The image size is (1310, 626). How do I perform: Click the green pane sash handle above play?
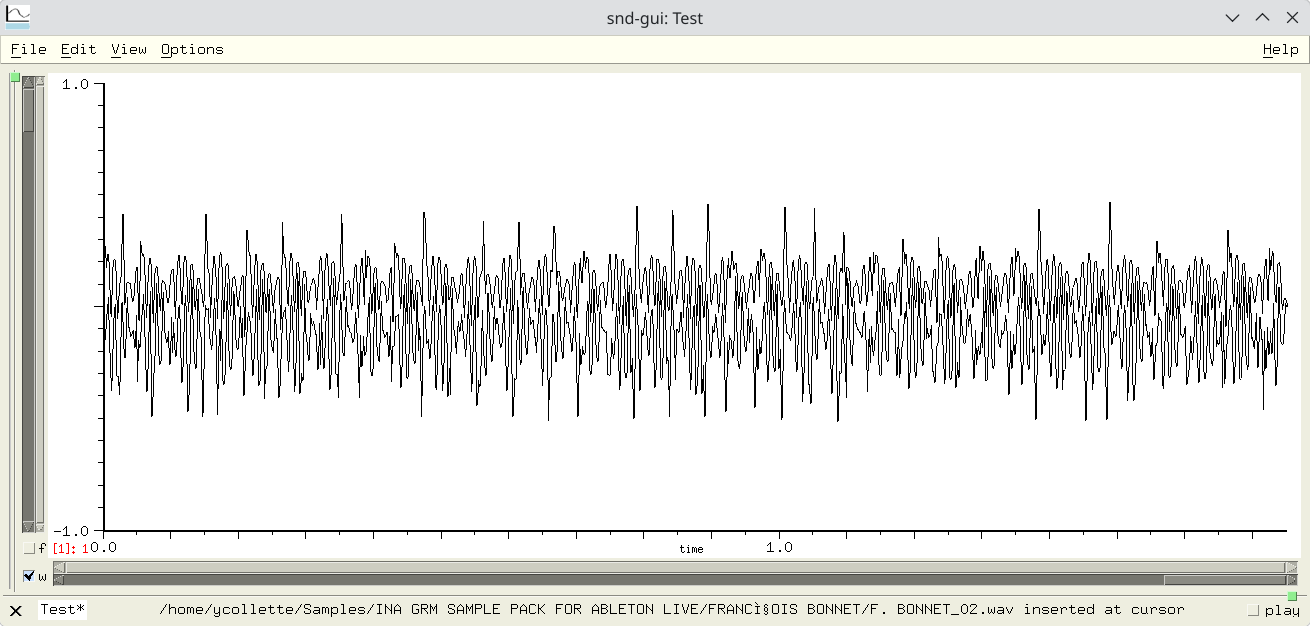[1292, 597]
